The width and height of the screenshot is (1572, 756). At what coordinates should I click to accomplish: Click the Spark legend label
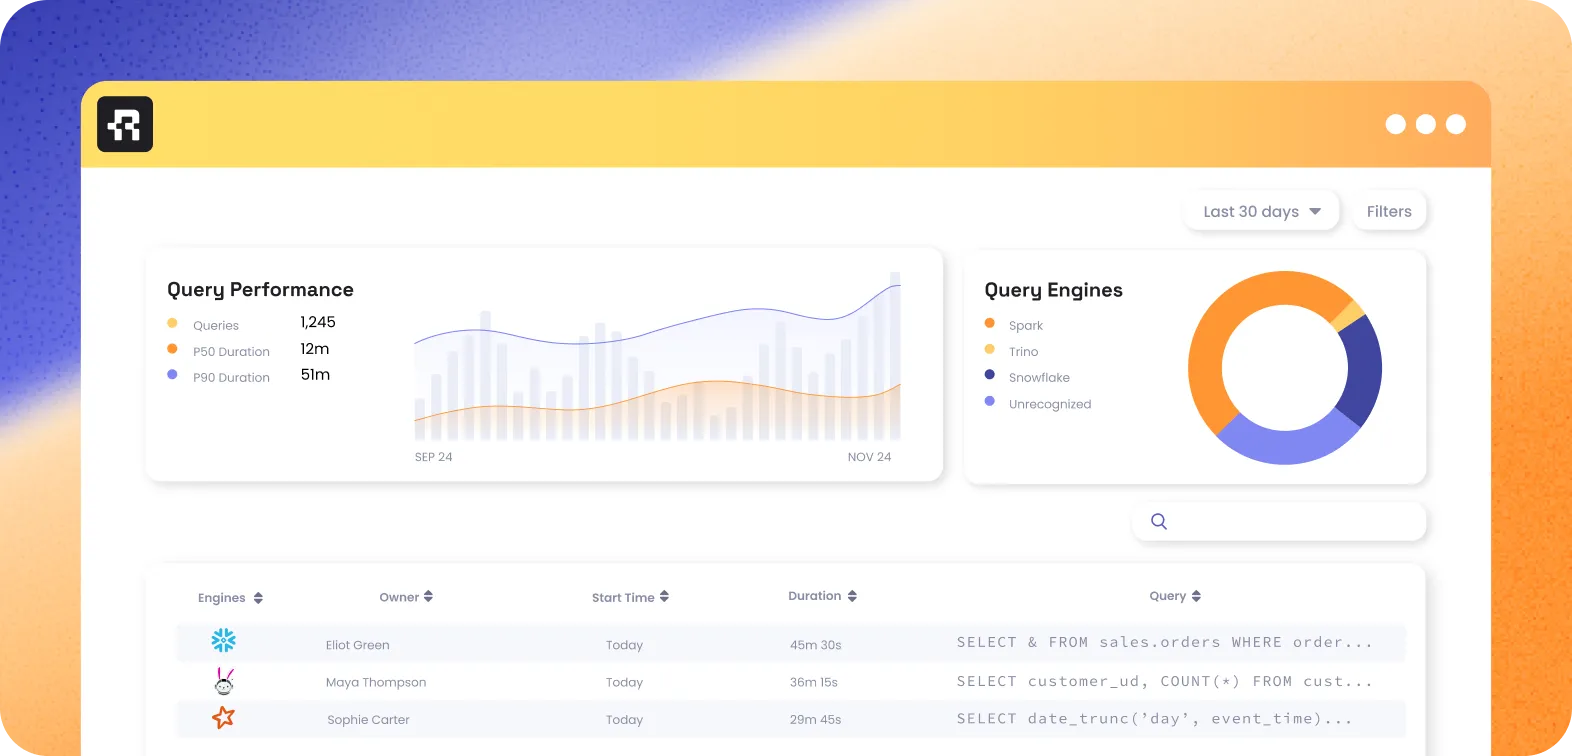[1026, 325]
